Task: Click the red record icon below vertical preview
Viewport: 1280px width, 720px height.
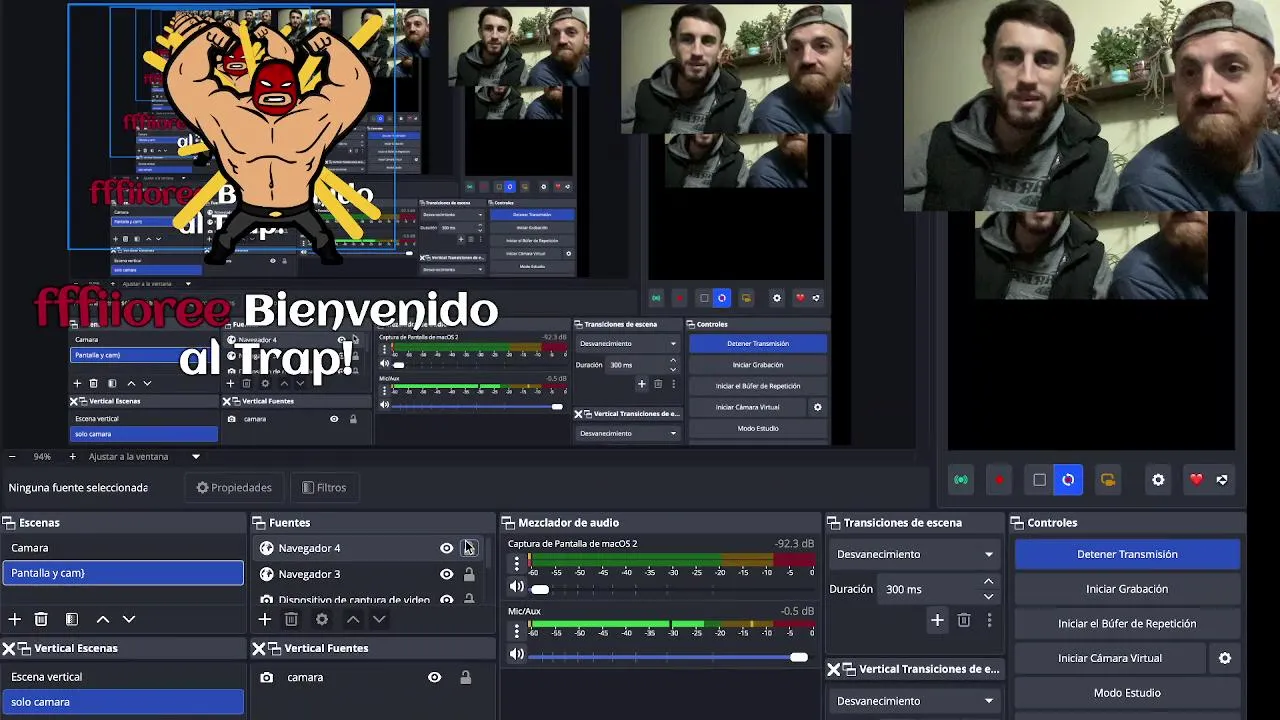Action: 999,480
